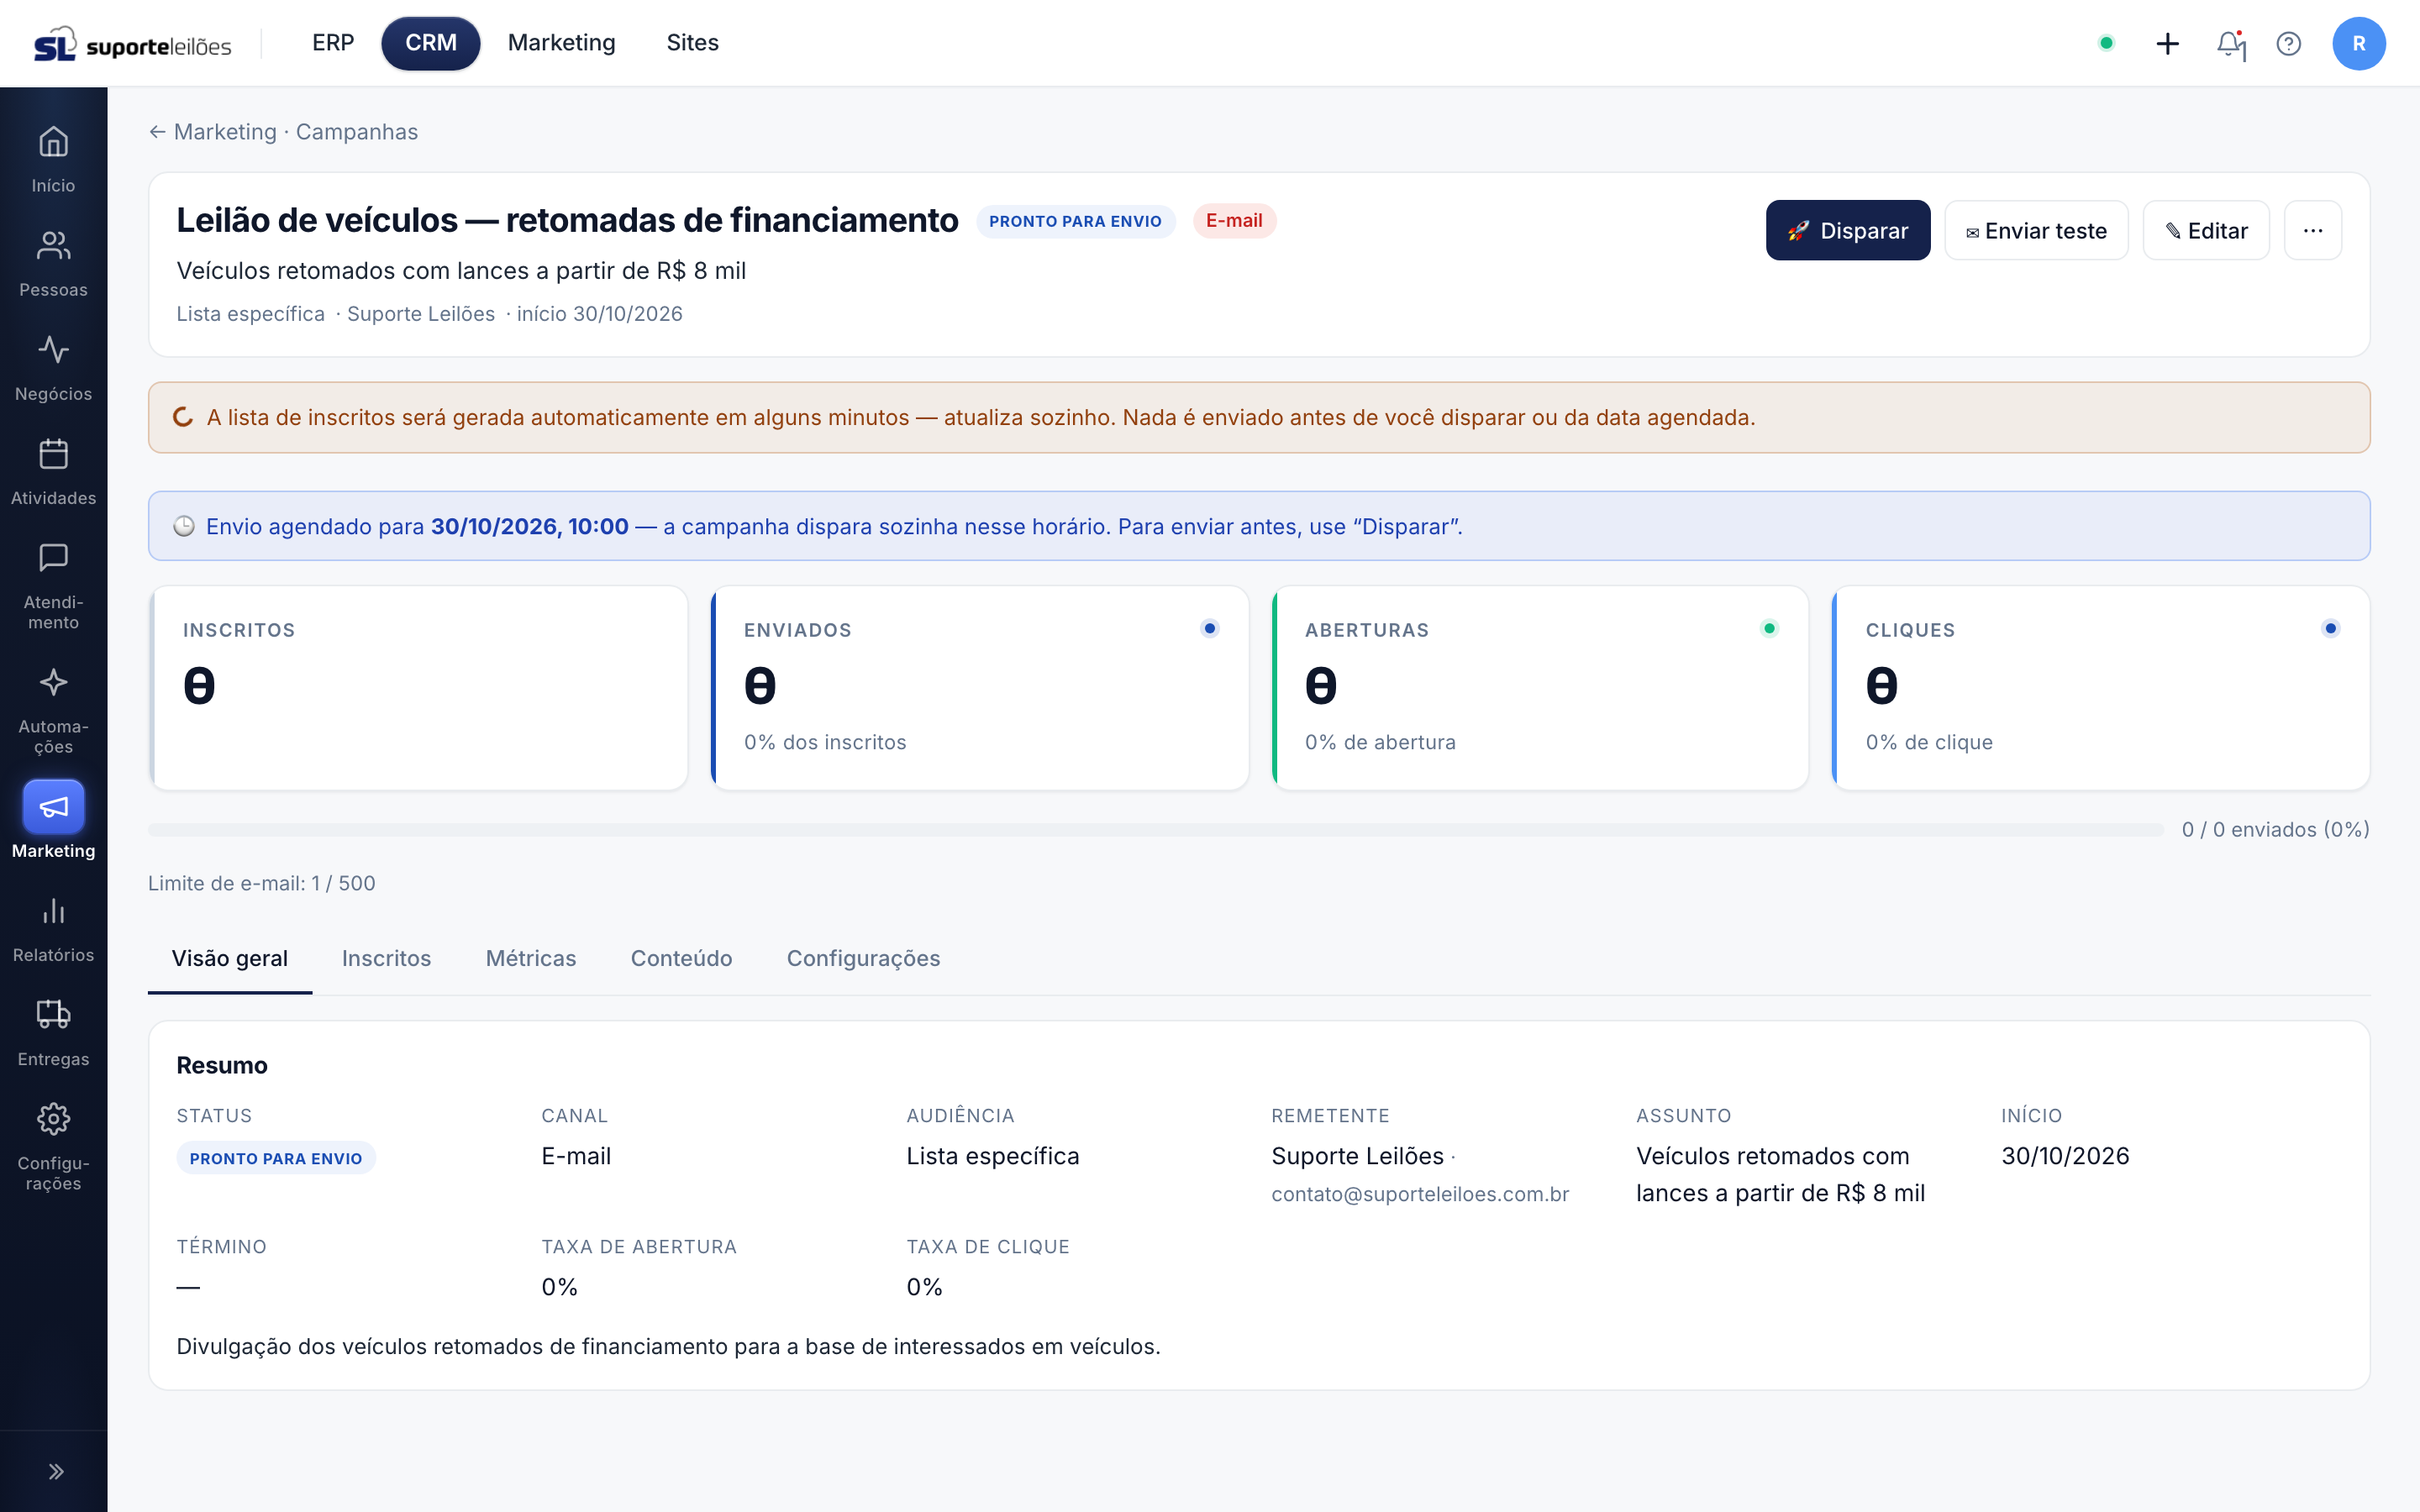Click '0% de clique' text
2420x1512 pixels.
pyautogui.click(x=1928, y=742)
